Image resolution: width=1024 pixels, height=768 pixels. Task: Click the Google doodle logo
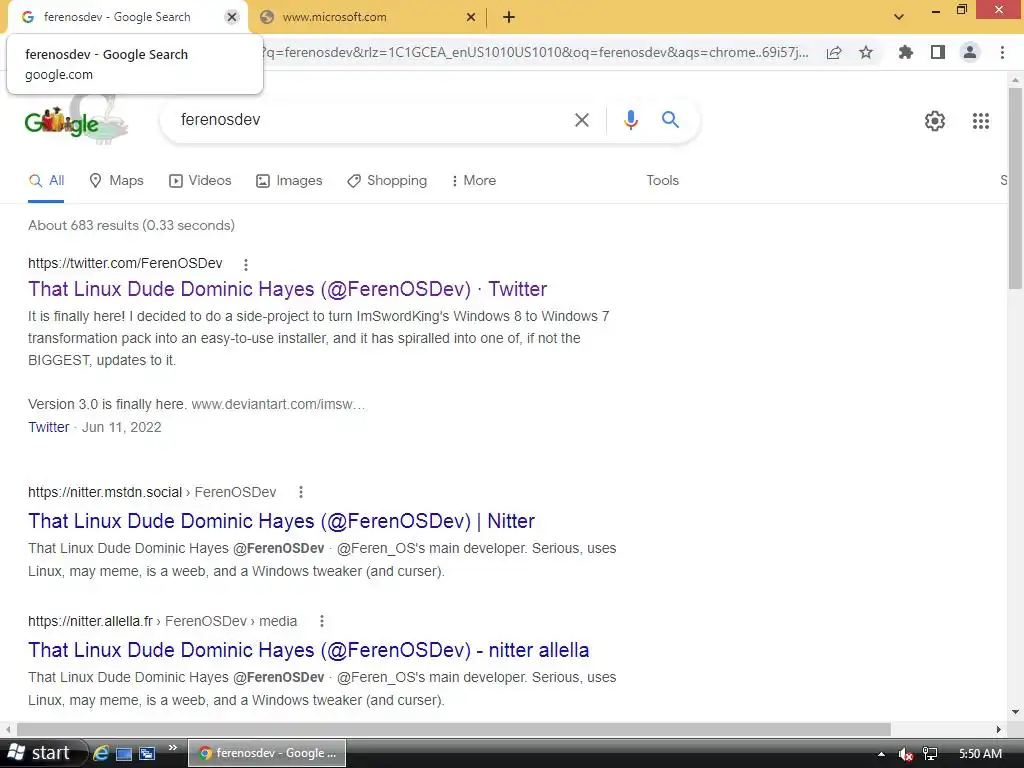point(75,118)
